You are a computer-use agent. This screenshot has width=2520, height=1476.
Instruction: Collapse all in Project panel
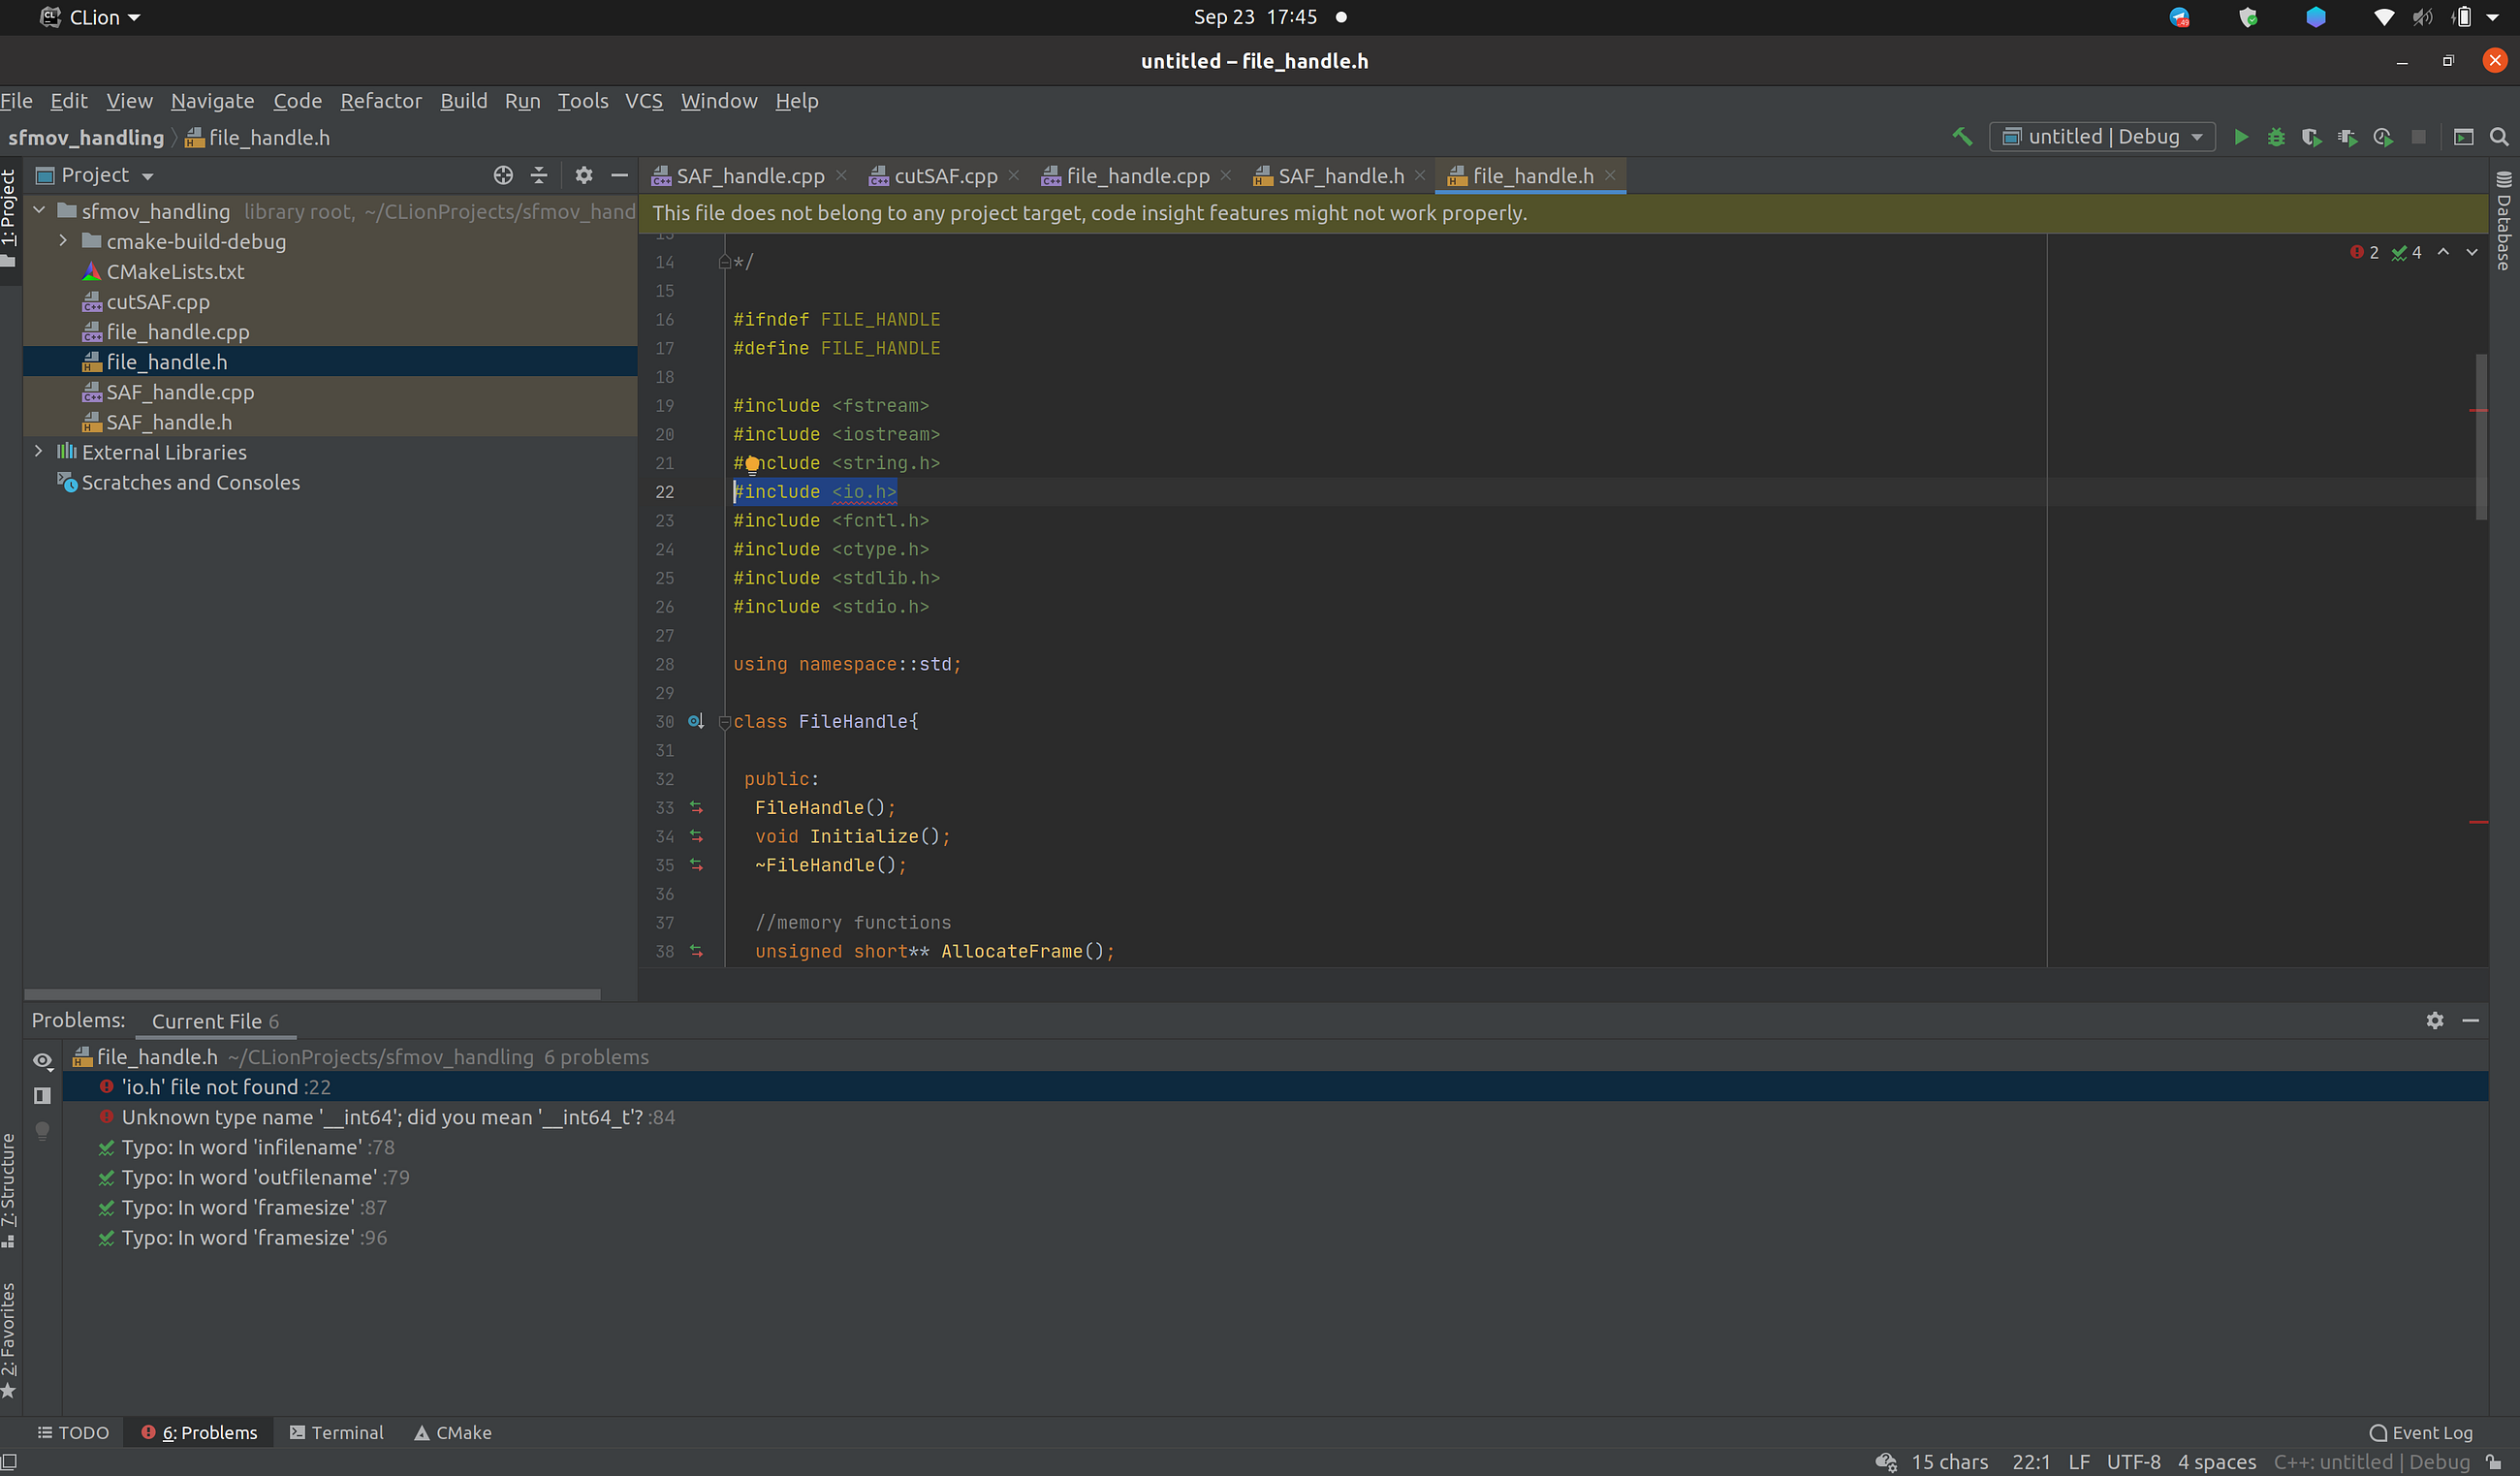(539, 176)
